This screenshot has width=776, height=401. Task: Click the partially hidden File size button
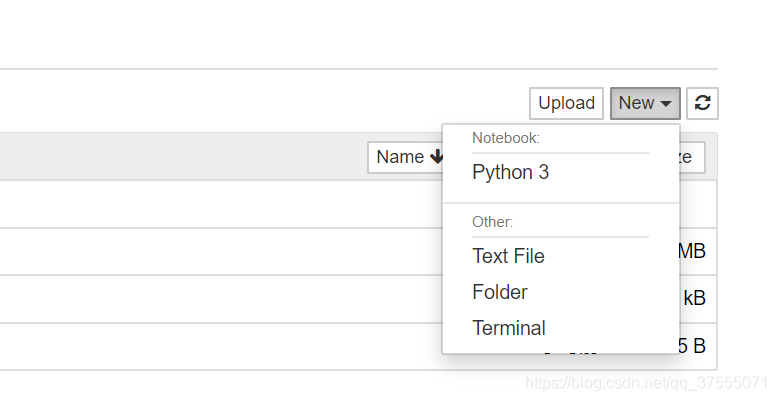coord(692,157)
